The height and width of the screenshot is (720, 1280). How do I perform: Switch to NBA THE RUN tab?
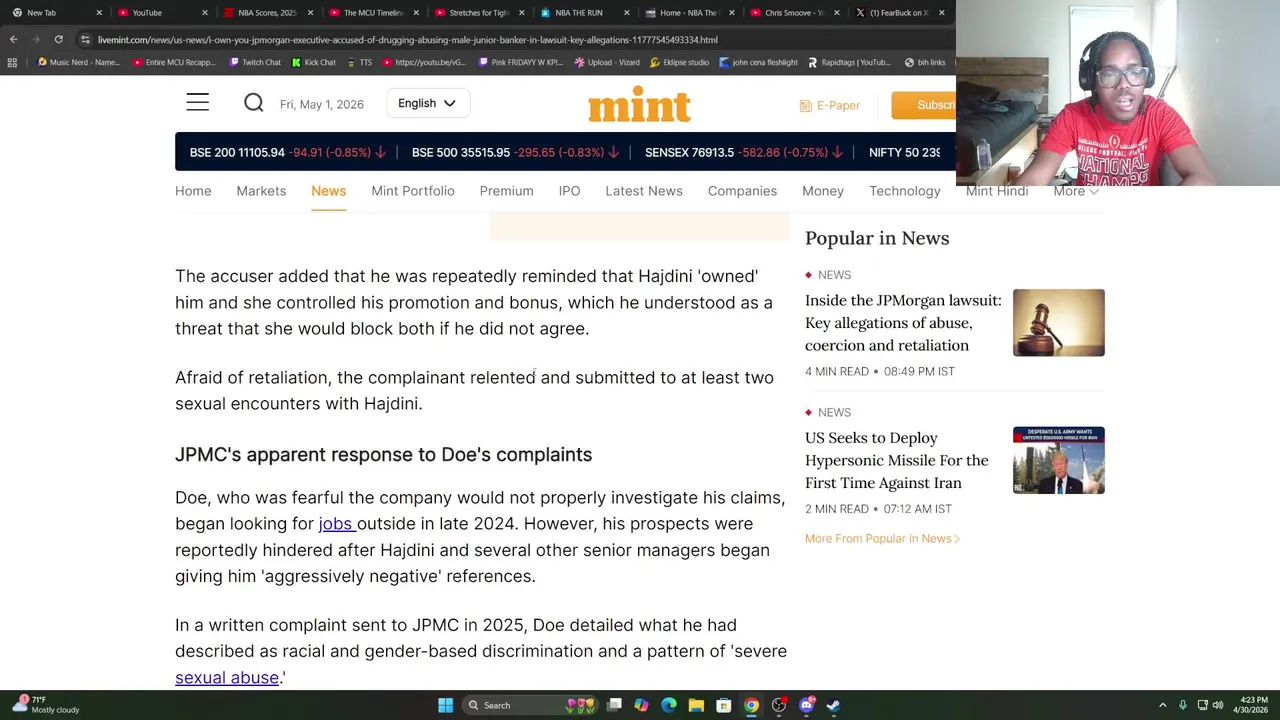[x=583, y=12]
